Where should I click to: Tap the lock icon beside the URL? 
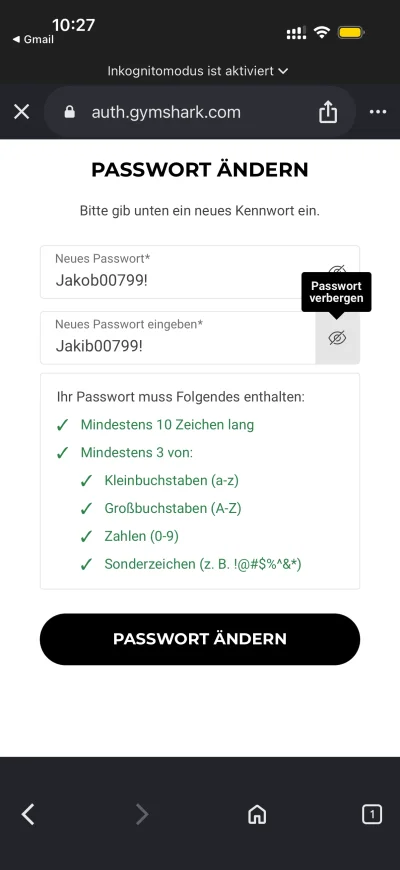tap(69, 112)
